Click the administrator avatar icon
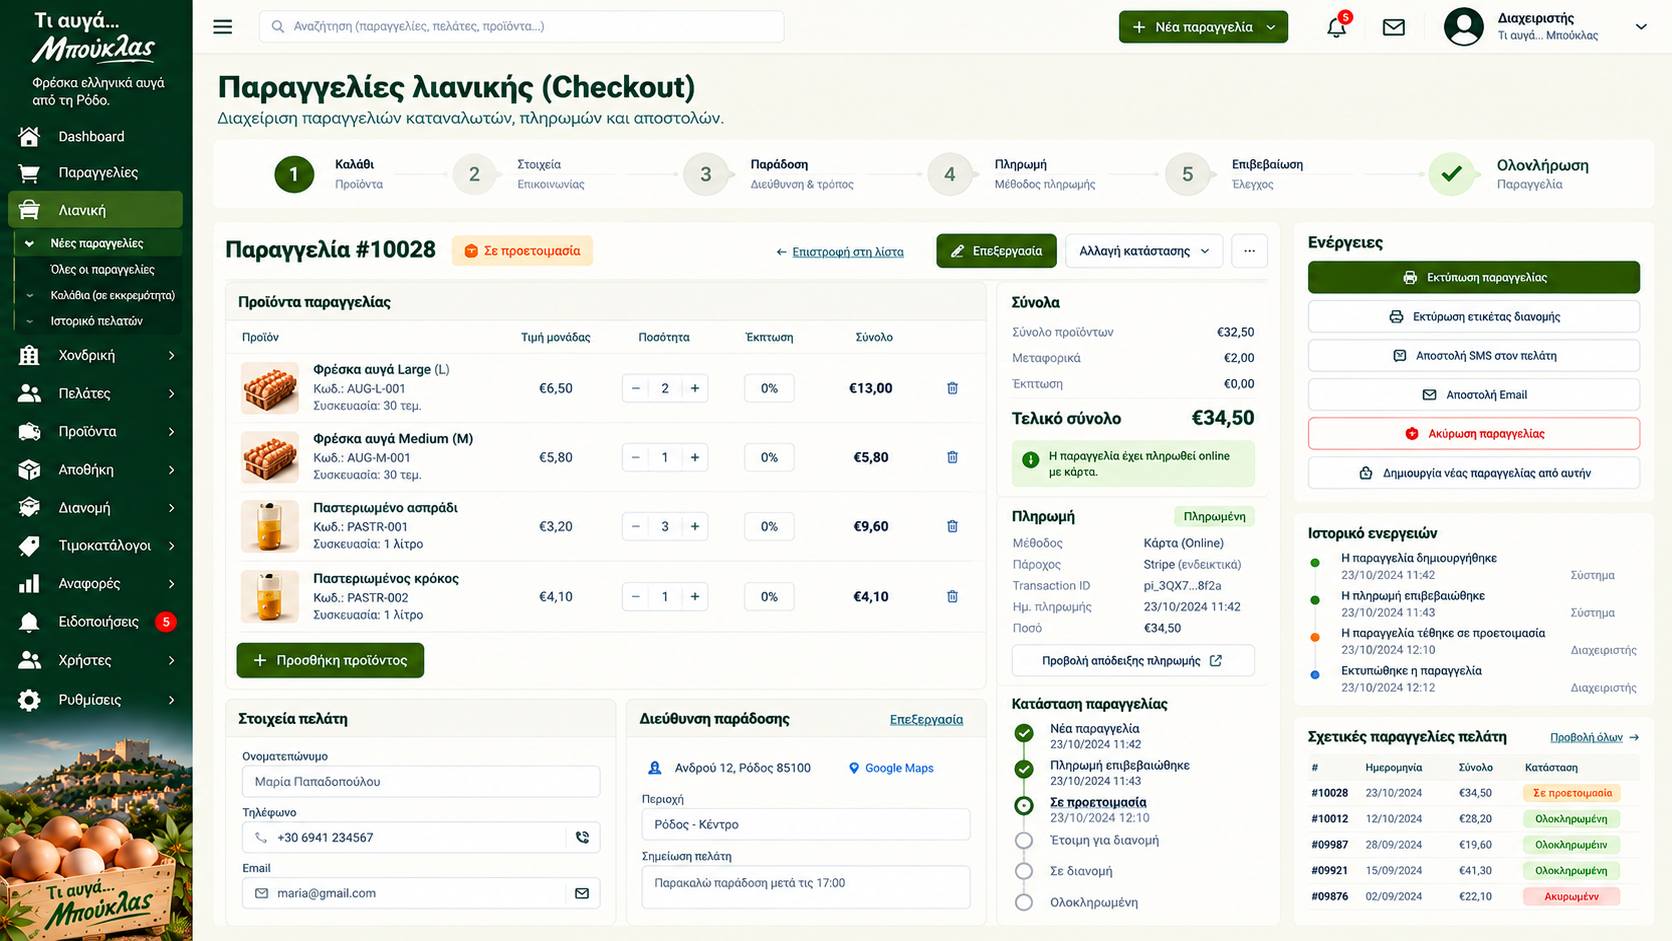This screenshot has height=941, width=1672. point(1463,27)
